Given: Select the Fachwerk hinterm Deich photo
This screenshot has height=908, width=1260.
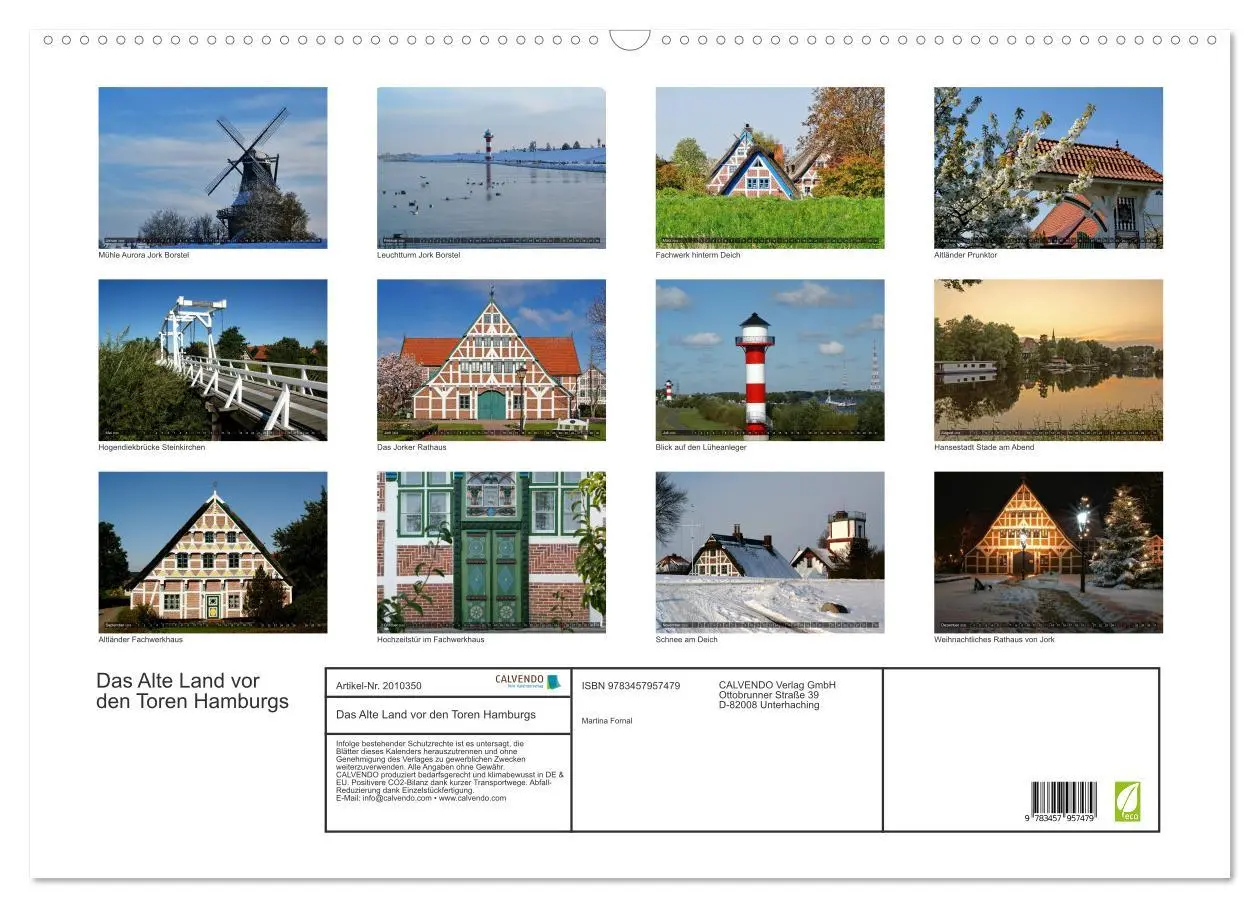Looking at the screenshot, I should click(x=770, y=167).
